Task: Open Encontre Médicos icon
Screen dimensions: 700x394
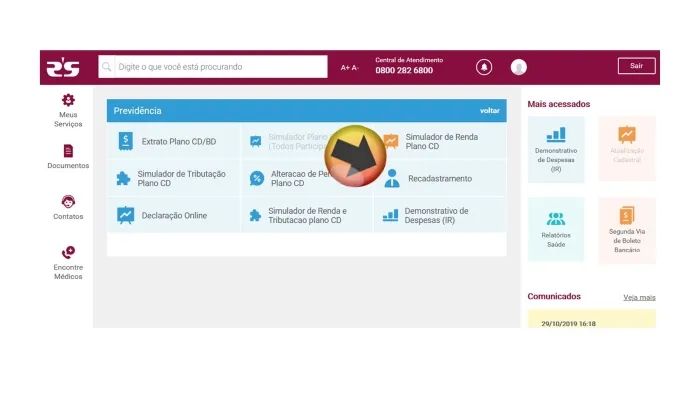Action: 68,253
